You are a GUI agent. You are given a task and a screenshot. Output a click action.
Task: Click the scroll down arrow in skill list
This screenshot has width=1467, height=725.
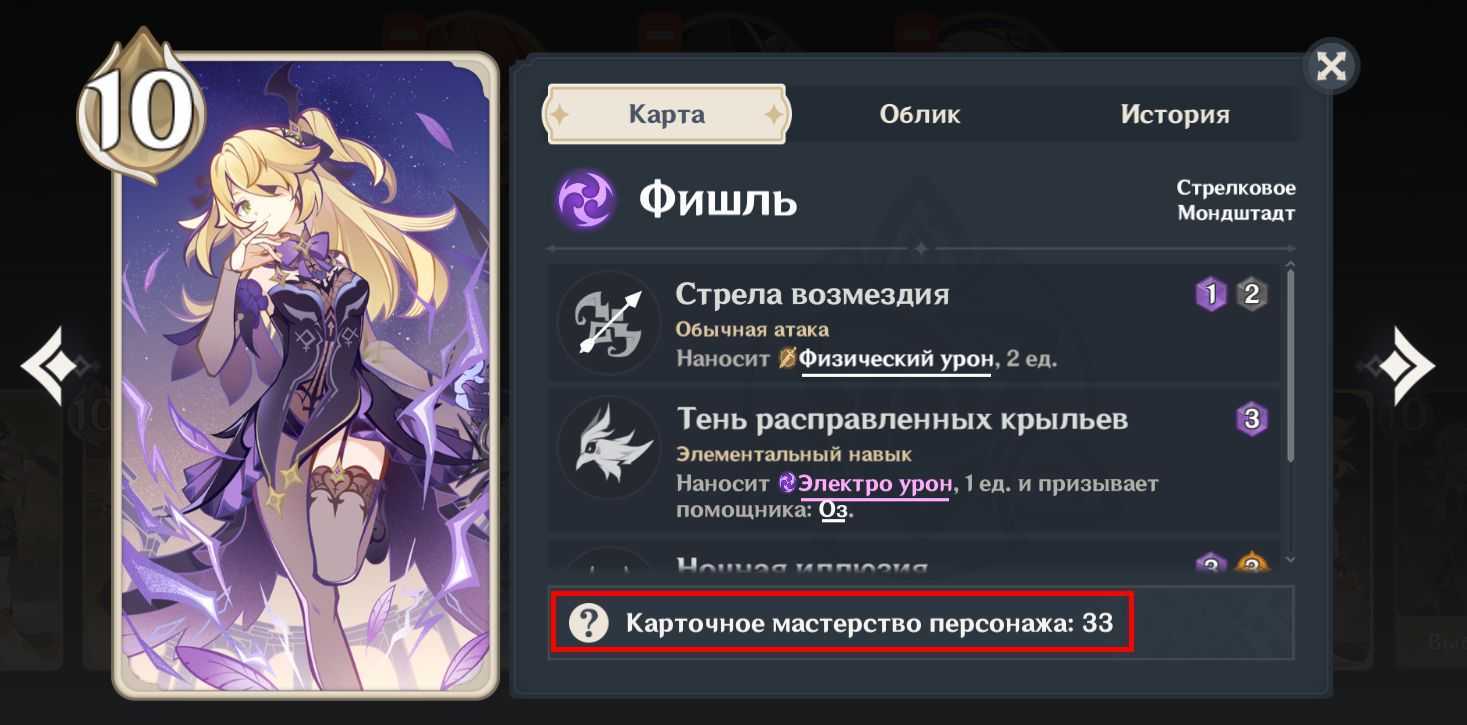pos(1290,560)
